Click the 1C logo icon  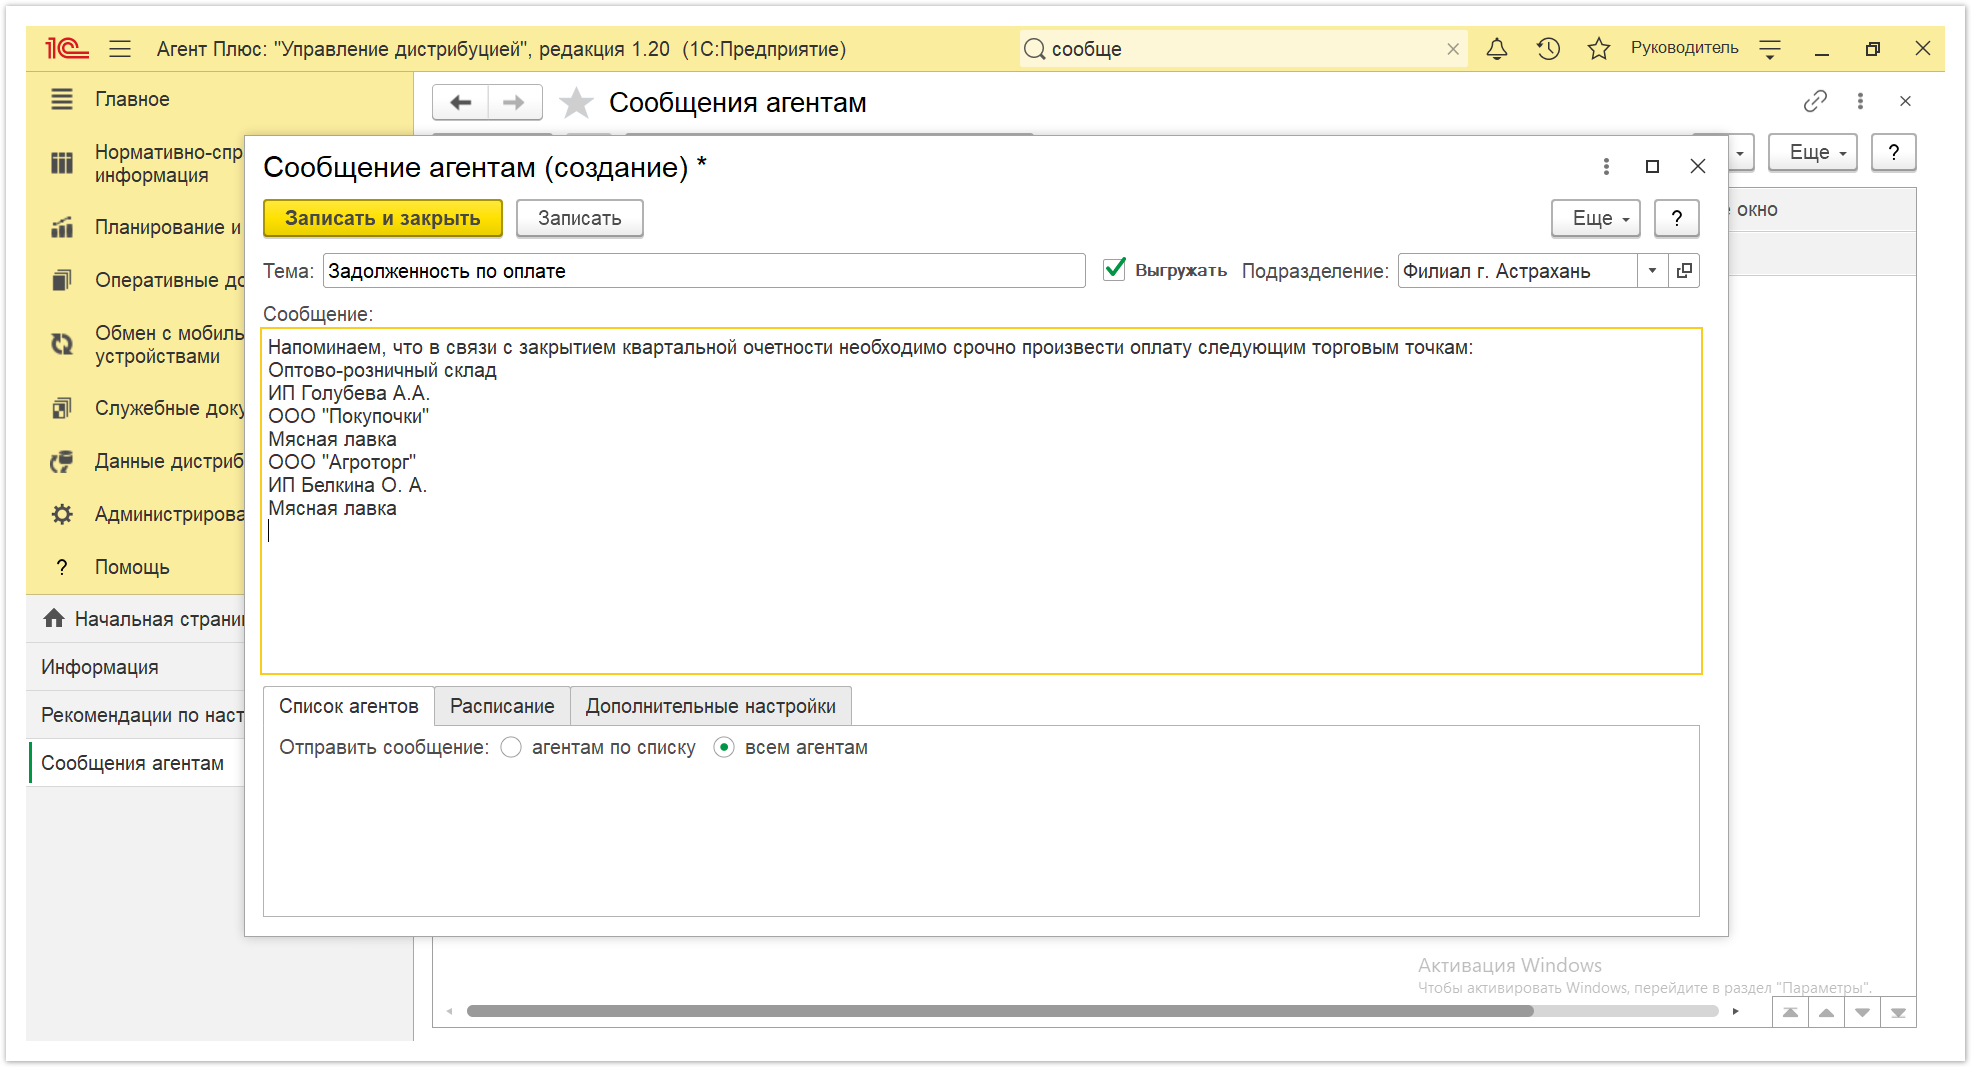click(x=67, y=49)
